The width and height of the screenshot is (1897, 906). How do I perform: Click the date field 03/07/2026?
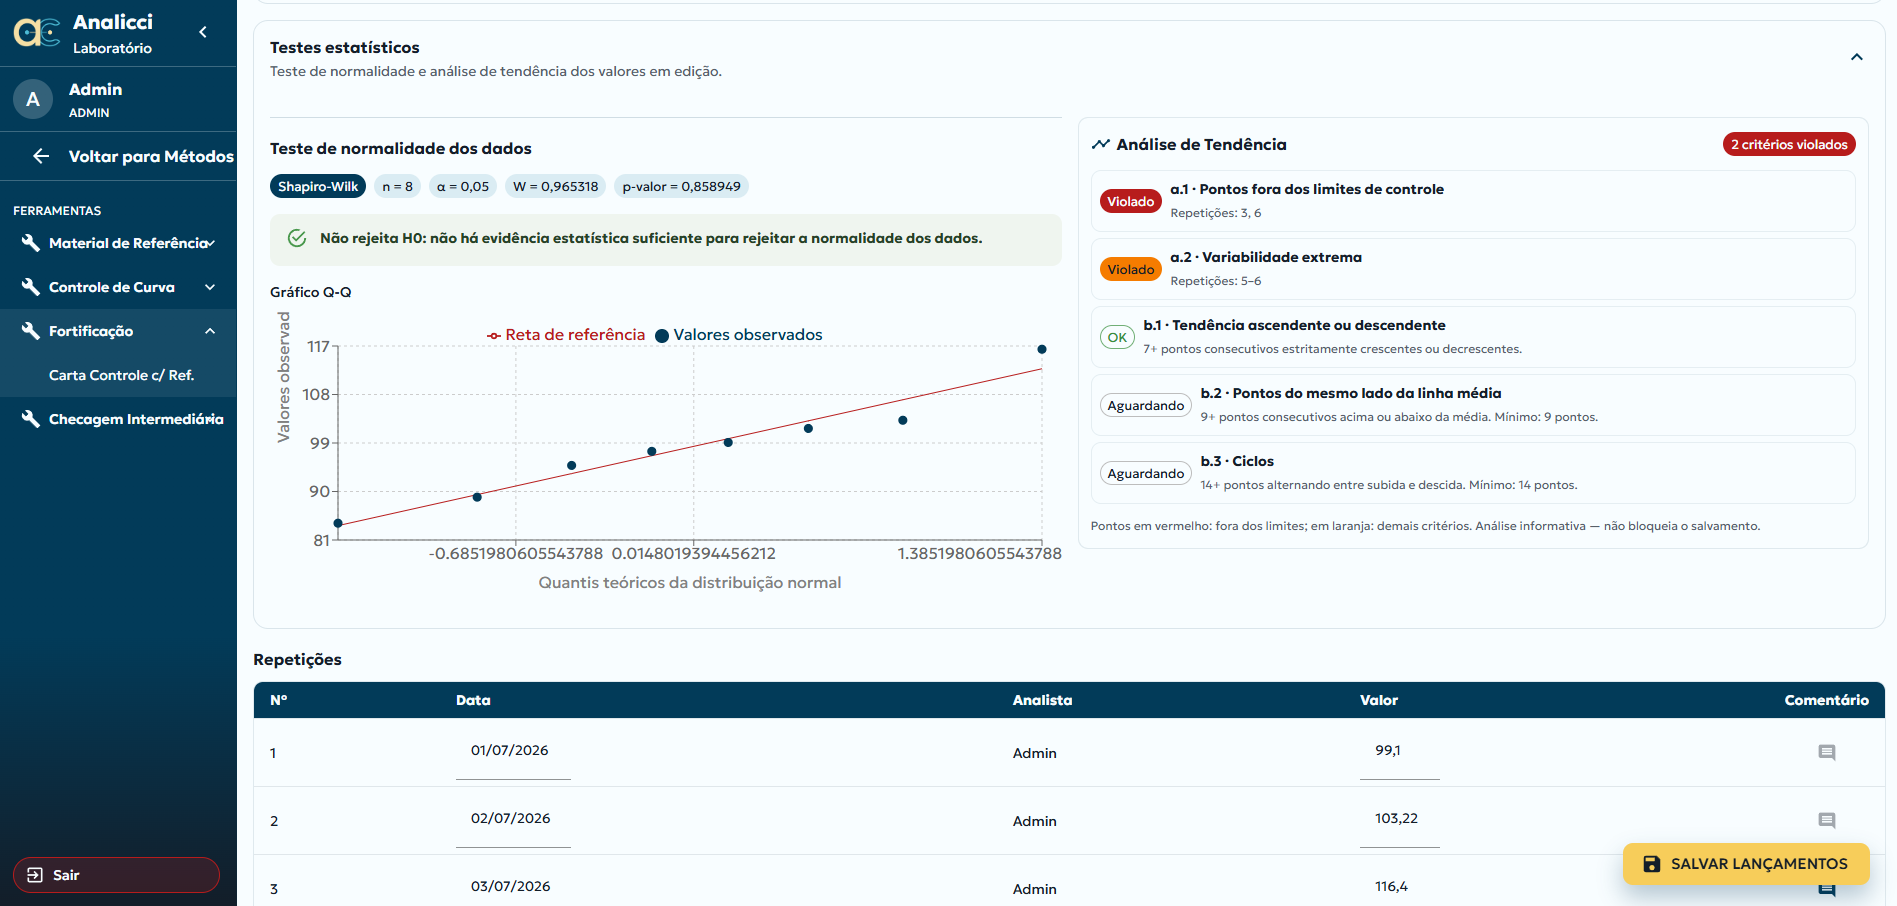[x=513, y=887]
